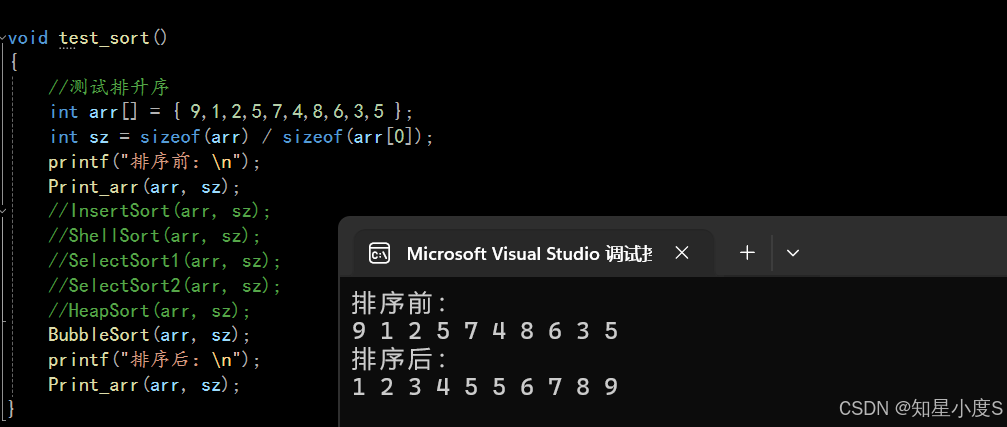Click the commented InsertSort line
1007x427 pixels.
tap(160, 211)
